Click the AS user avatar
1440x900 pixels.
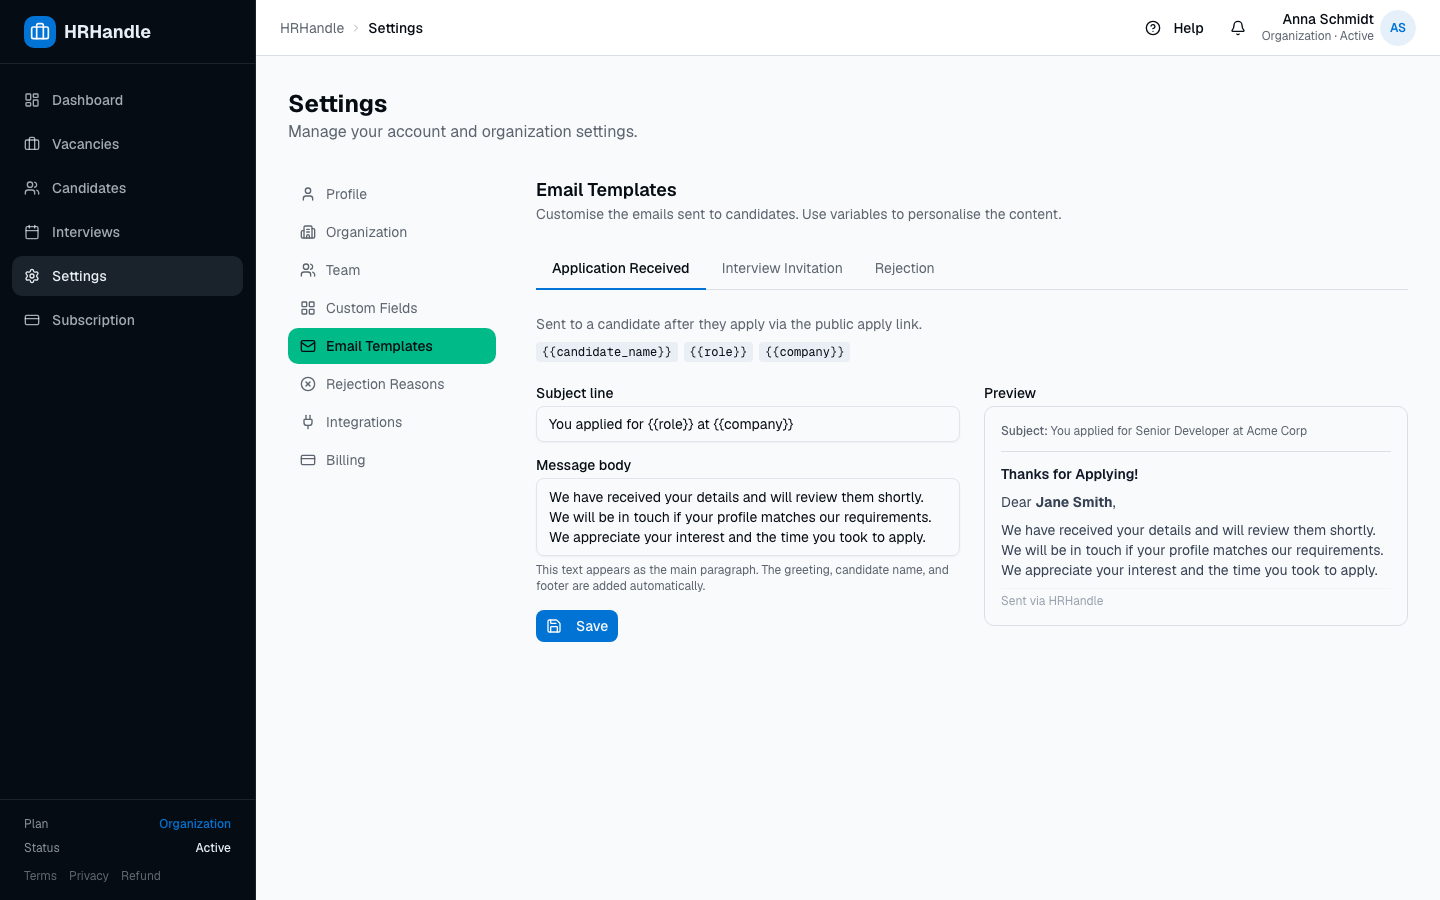(1398, 28)
